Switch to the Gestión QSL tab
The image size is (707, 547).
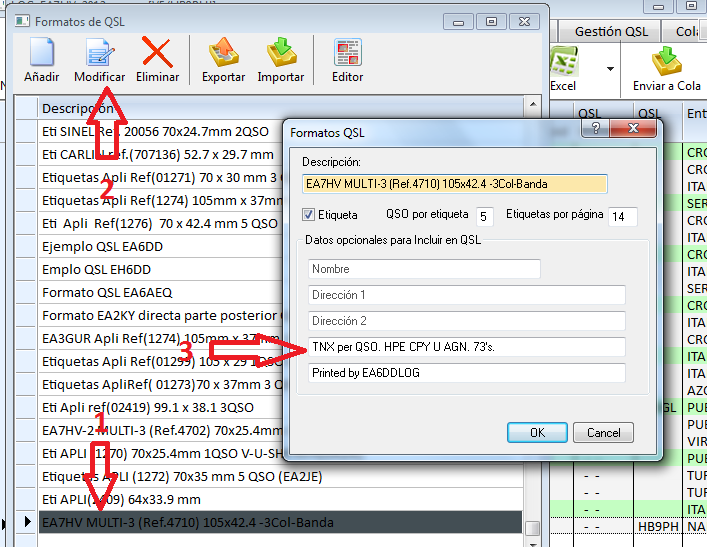point(611,32)
